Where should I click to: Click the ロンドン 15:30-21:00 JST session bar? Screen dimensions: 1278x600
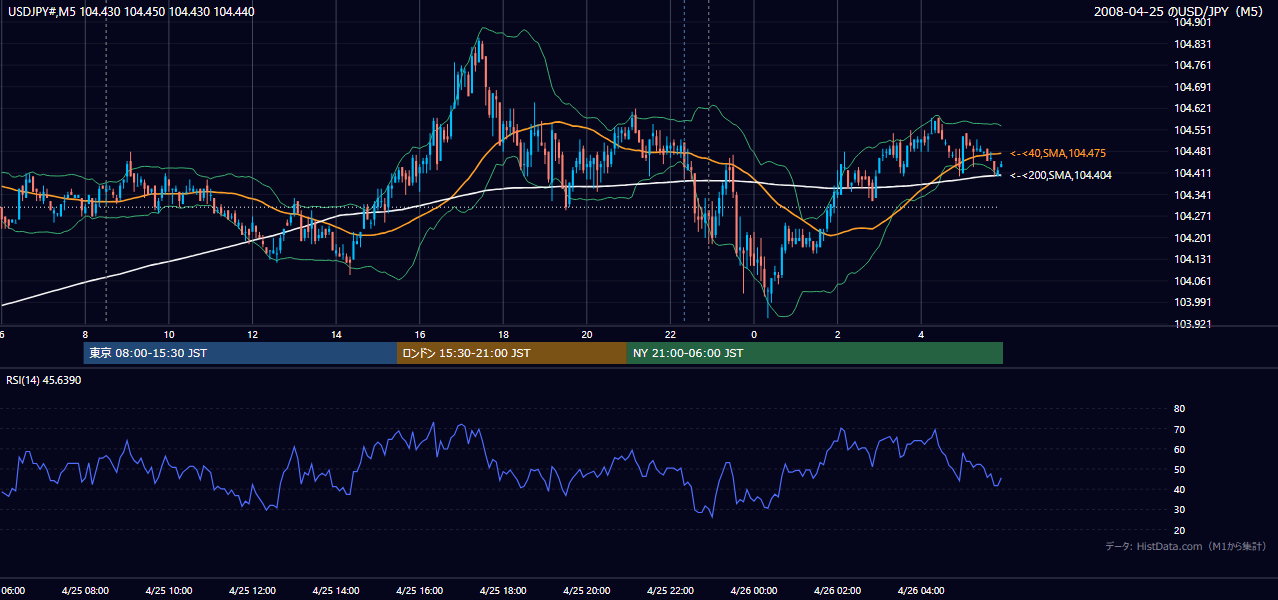(x=512, y=353)
